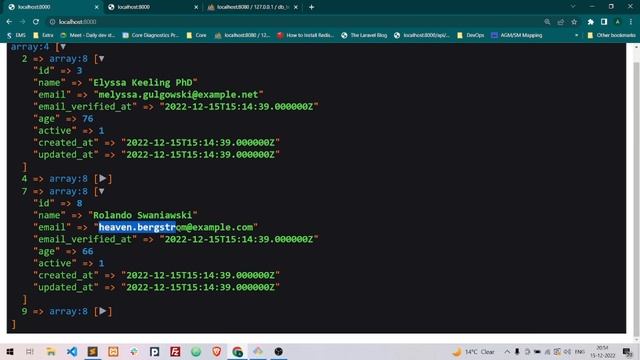This screenshot has width=640, height=360.
Task: Collapse the array at index 7
Action: (101, 191)
